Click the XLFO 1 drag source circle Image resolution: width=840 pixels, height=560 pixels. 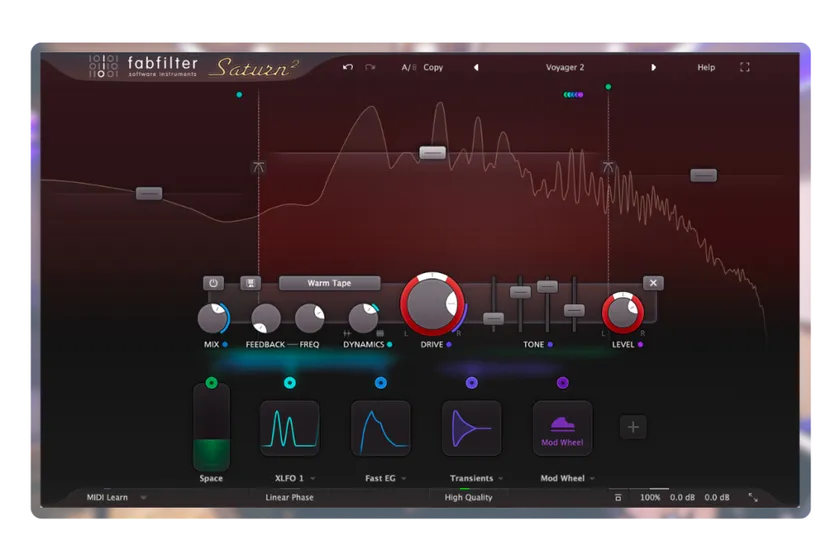point(290,383)
